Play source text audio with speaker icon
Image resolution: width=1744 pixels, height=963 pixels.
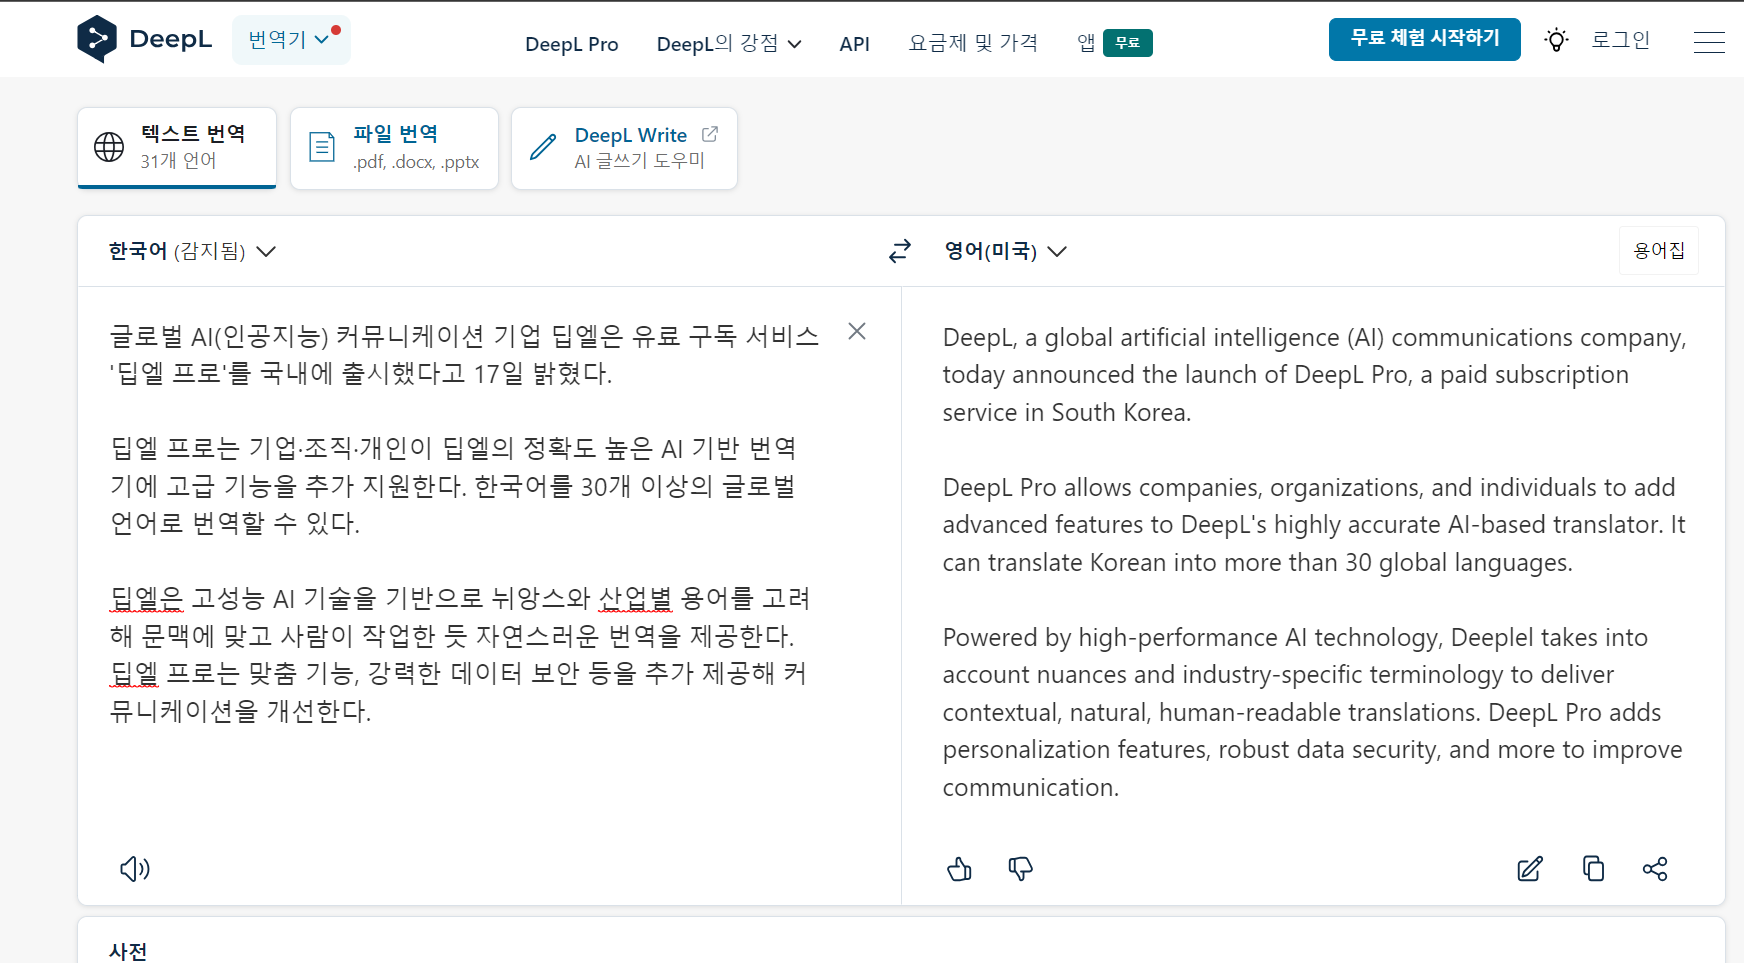pyautogui.click(x=135, y=869)
